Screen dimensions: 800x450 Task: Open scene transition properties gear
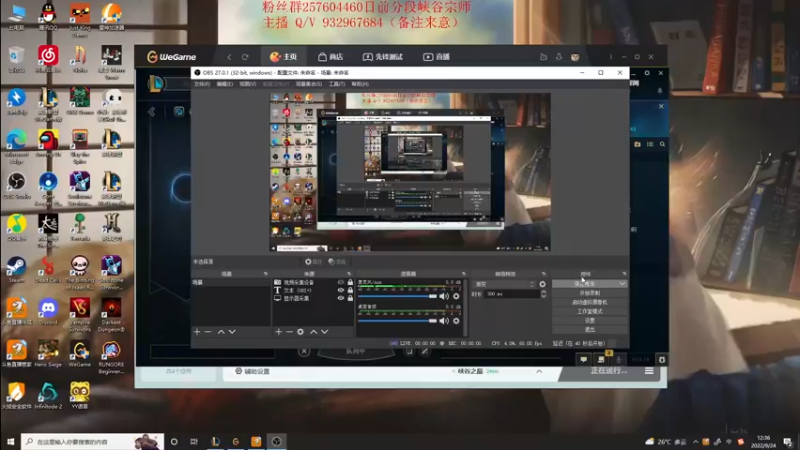coord(542,284)
